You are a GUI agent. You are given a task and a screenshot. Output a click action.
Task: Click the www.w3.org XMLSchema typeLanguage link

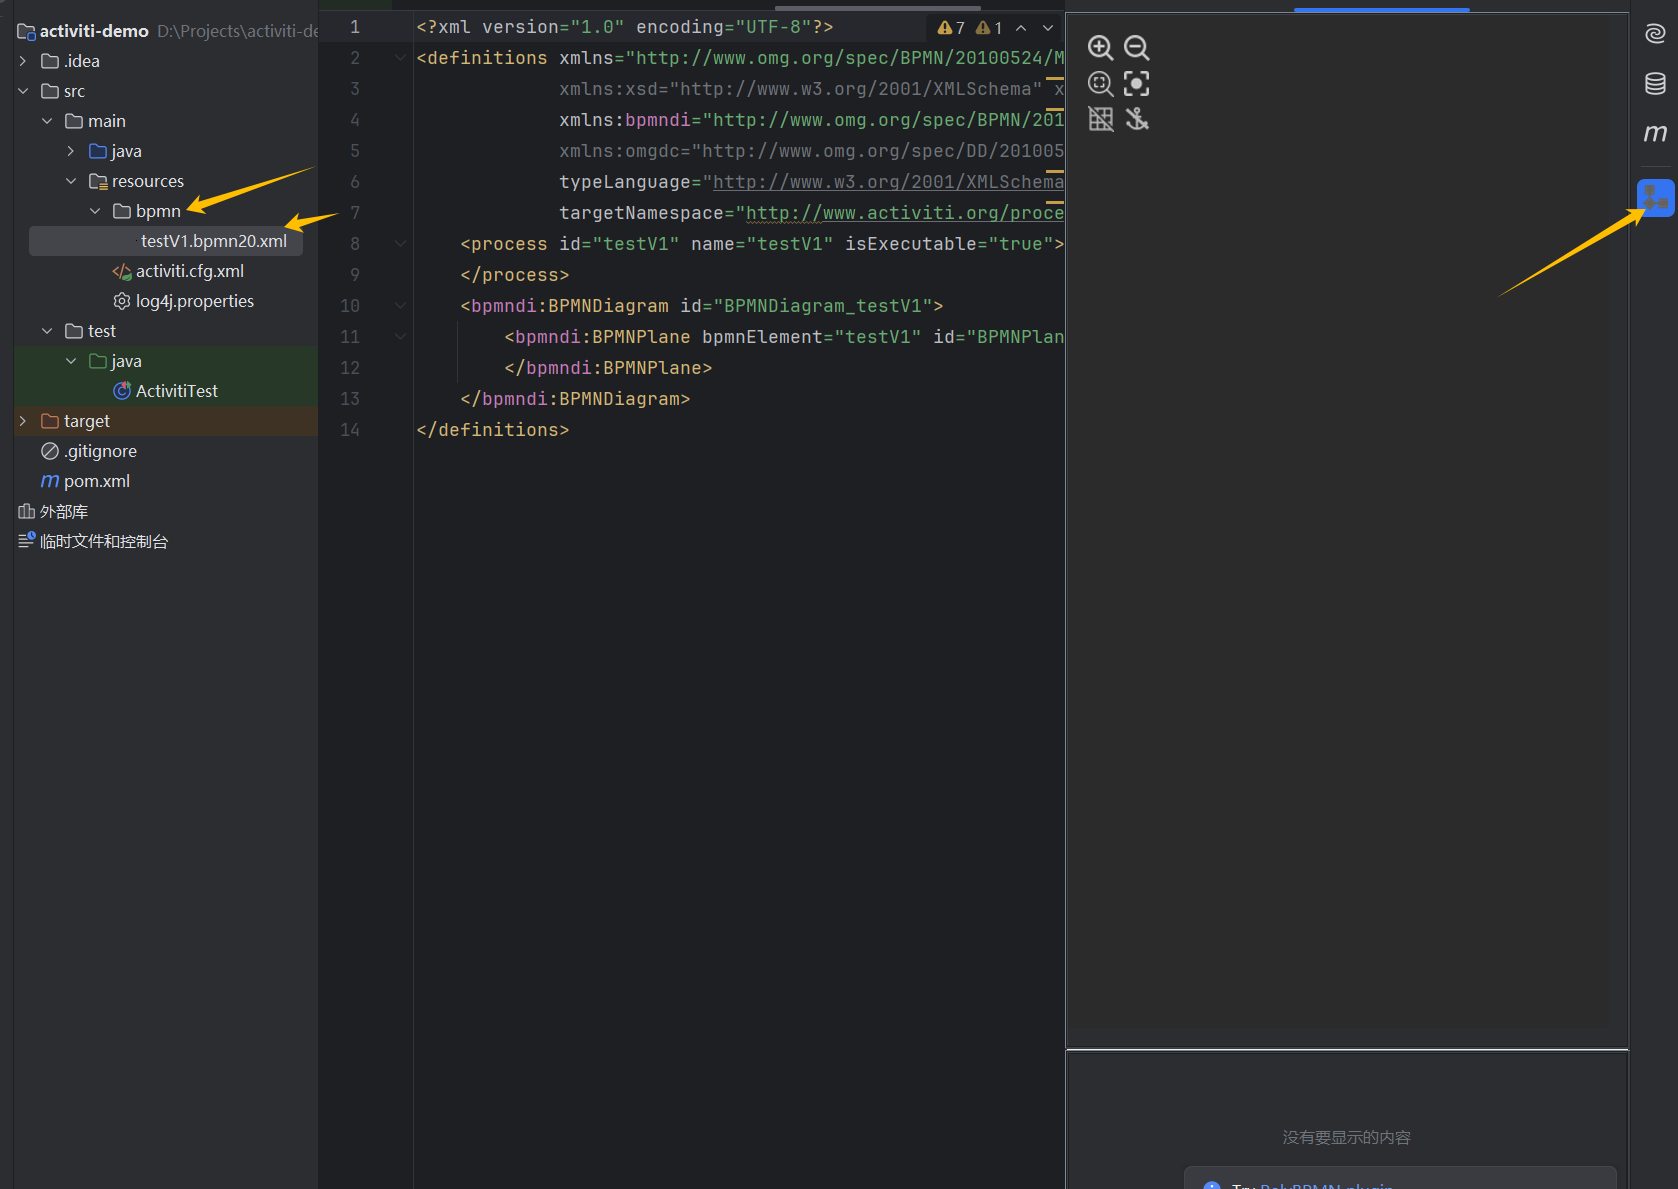pos(888,182)
